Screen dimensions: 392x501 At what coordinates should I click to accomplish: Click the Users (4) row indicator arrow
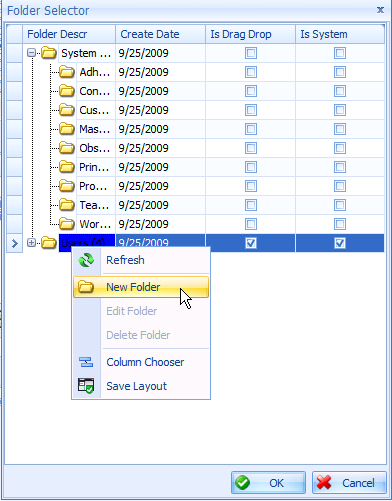[15, 244]
